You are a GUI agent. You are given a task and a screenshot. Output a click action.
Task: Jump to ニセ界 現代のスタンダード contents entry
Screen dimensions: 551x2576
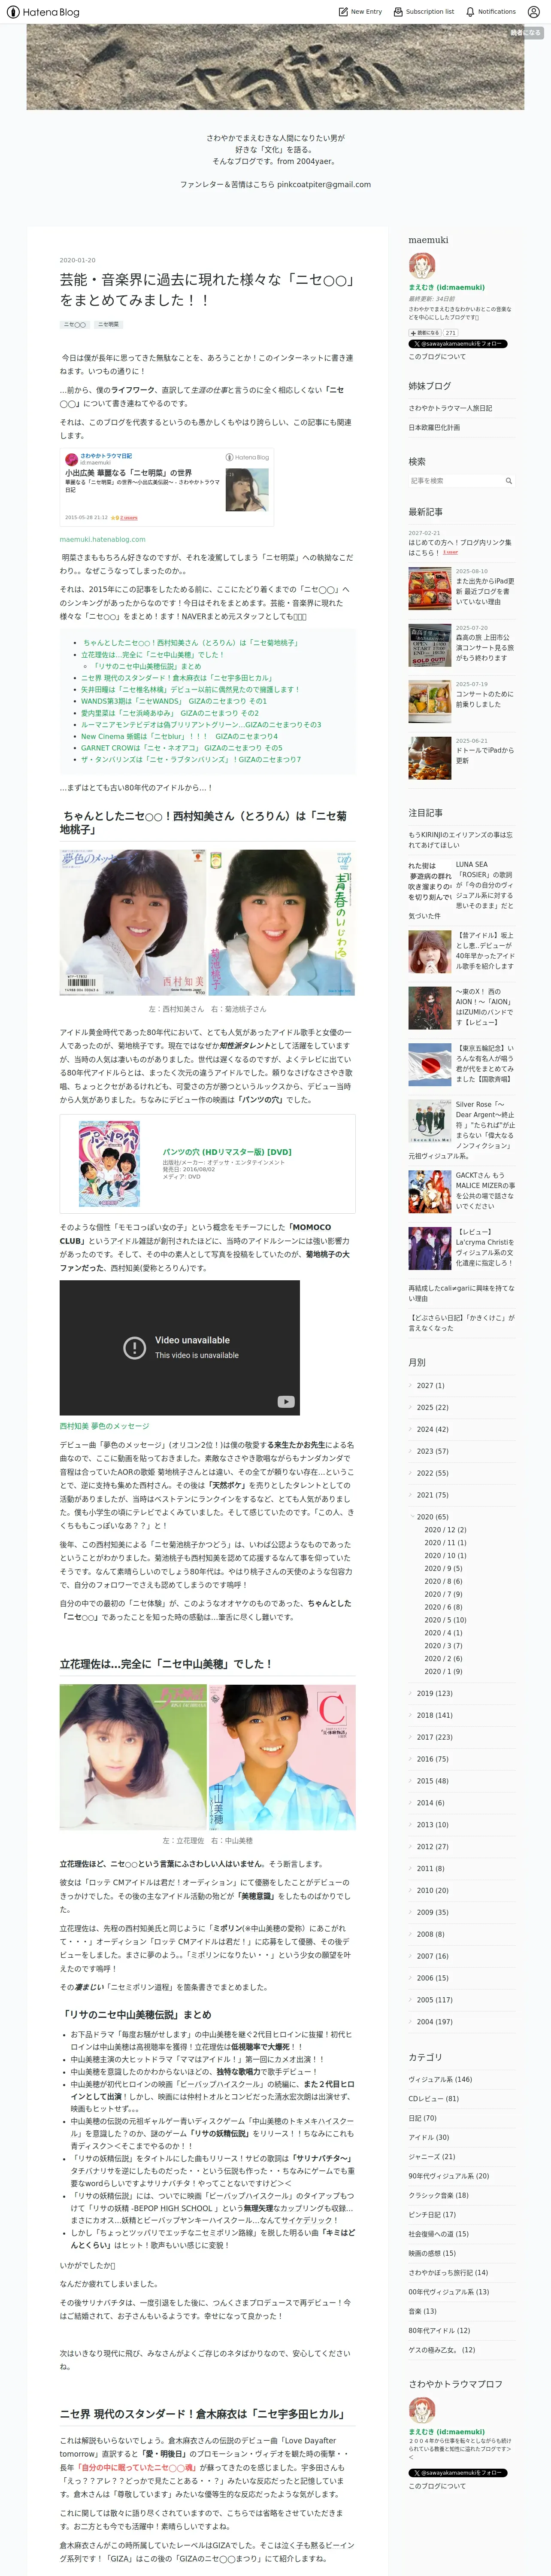pyautogui.click(x=176, y=678)
